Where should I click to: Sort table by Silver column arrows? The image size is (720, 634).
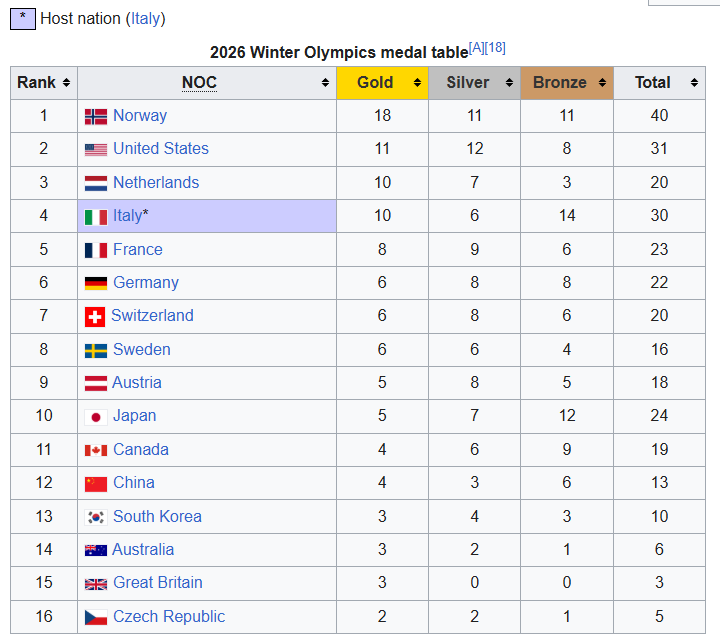509,83
